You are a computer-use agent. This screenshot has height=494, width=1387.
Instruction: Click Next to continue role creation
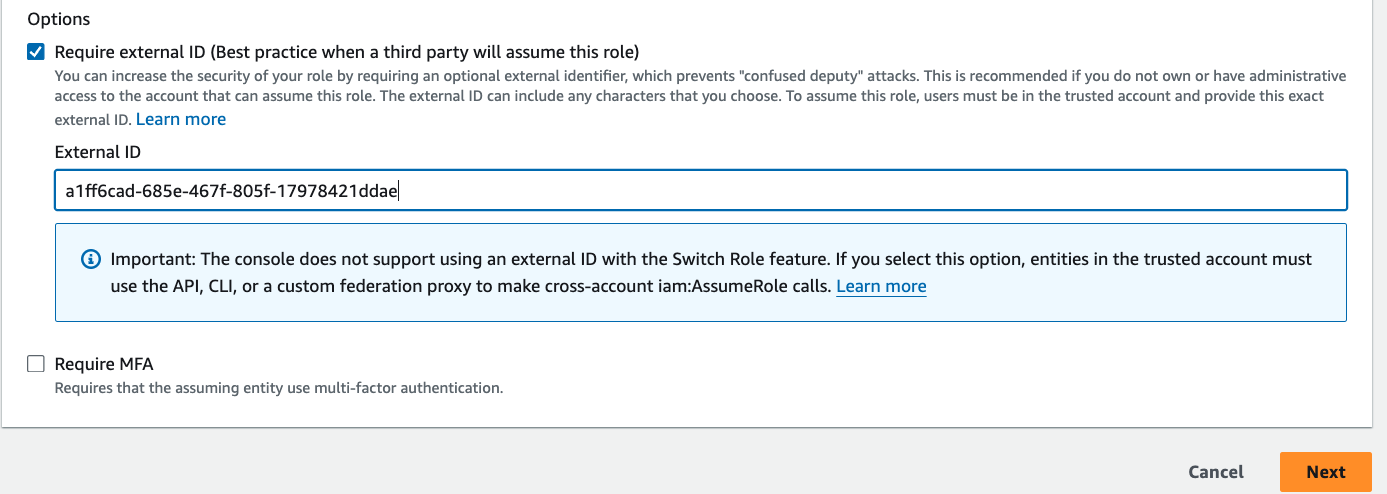tap(1326, 472)
